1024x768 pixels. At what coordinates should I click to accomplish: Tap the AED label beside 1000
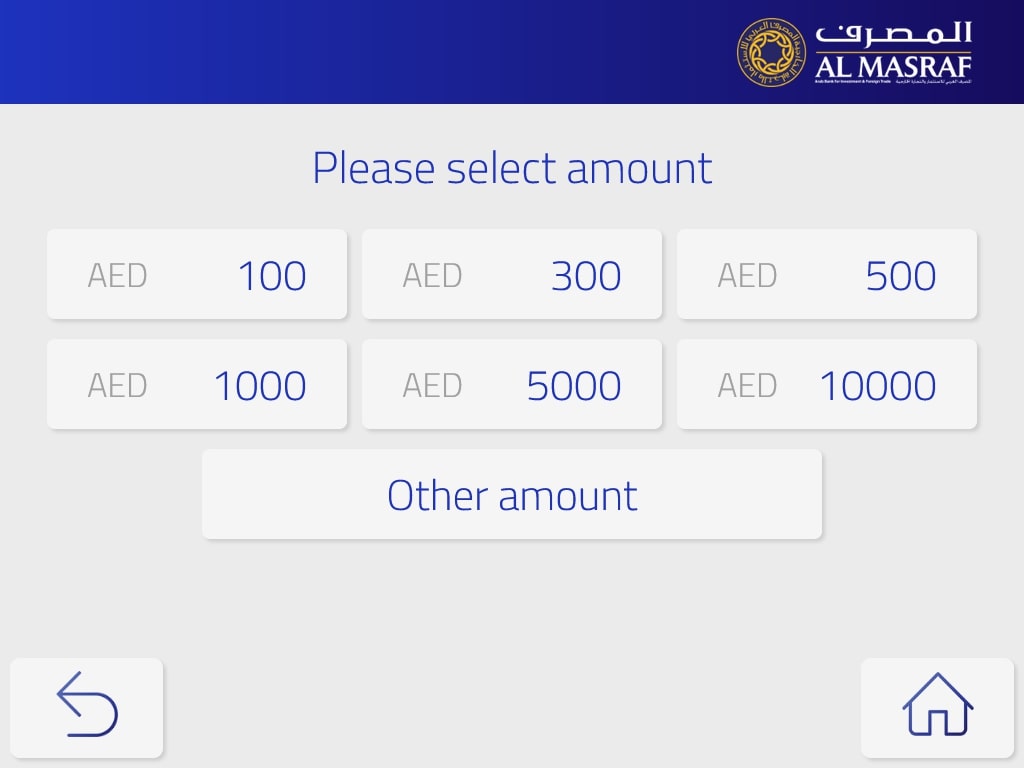[x=117, y=385]
